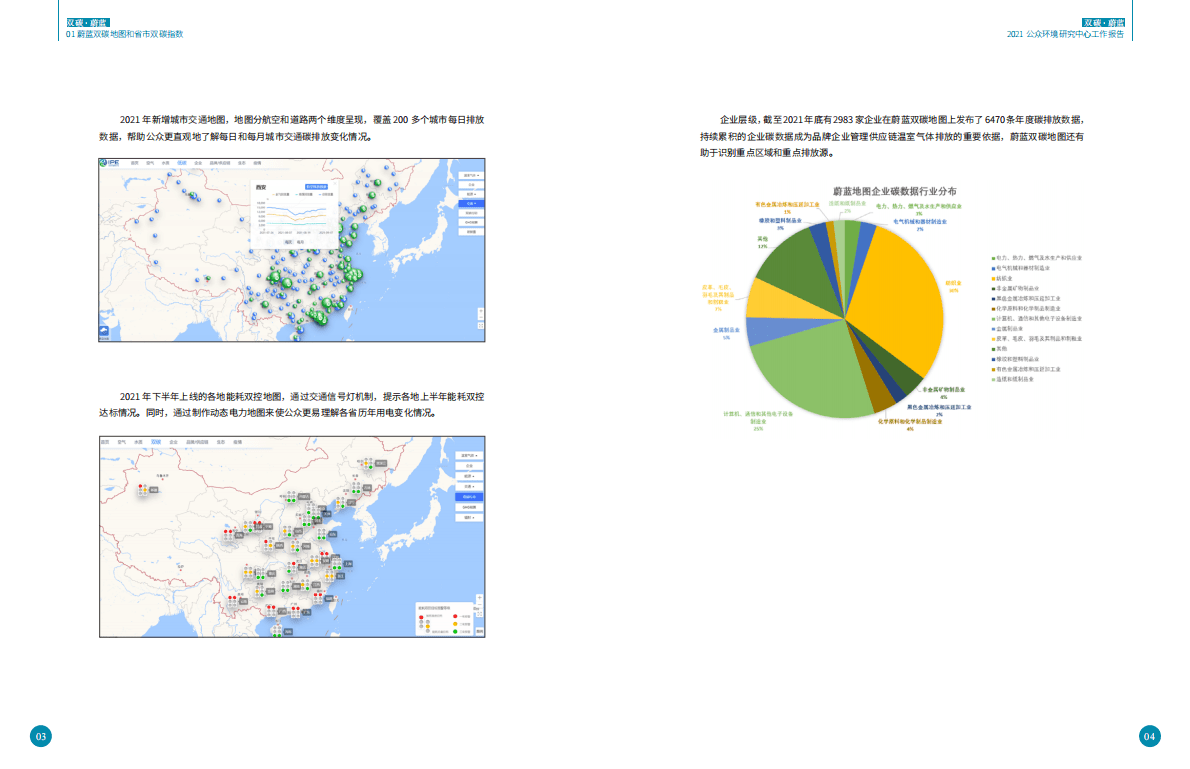Click the fullscreen icon on the traffic map
The image size is (1190, 769).
pos(480,323)
